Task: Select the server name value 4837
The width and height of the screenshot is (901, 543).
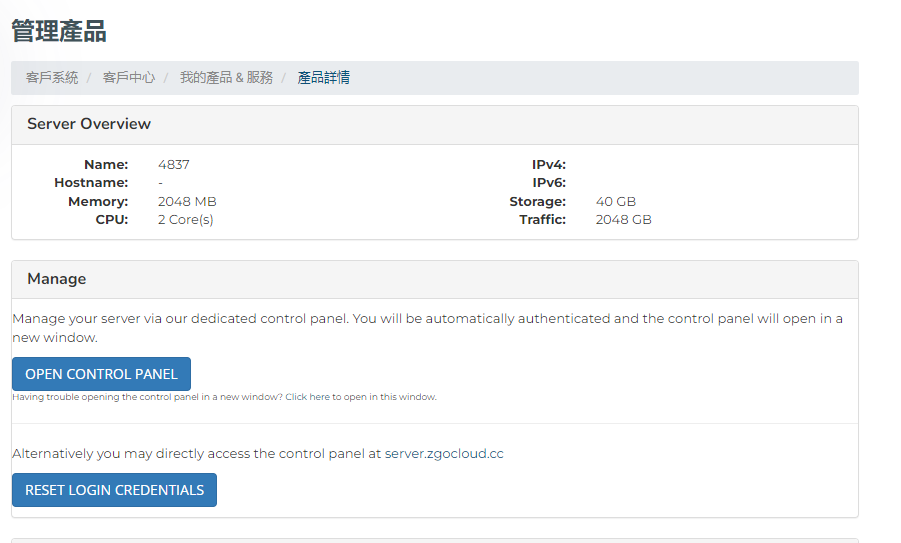Action: tap(174, 164)
